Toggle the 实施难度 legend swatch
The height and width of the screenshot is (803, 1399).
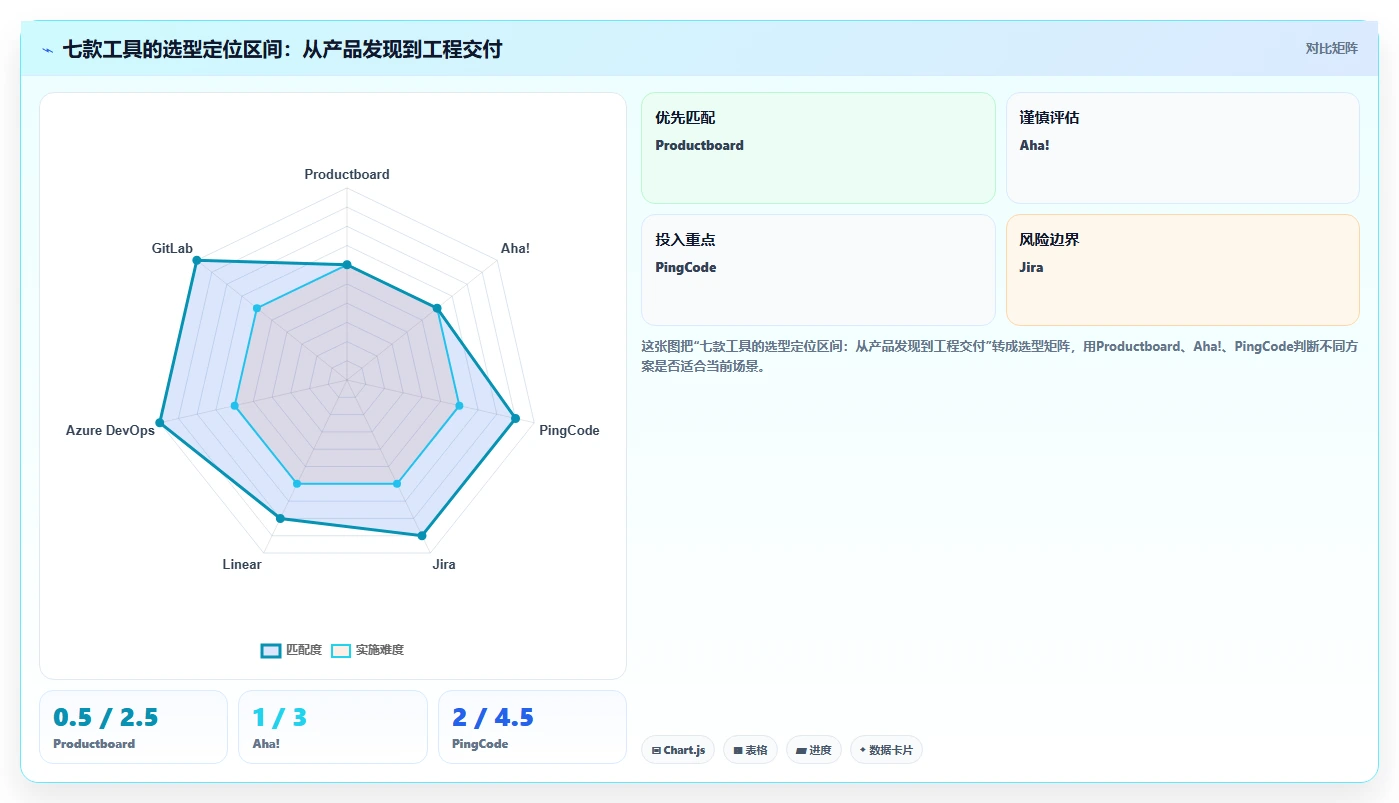(341, 650)
